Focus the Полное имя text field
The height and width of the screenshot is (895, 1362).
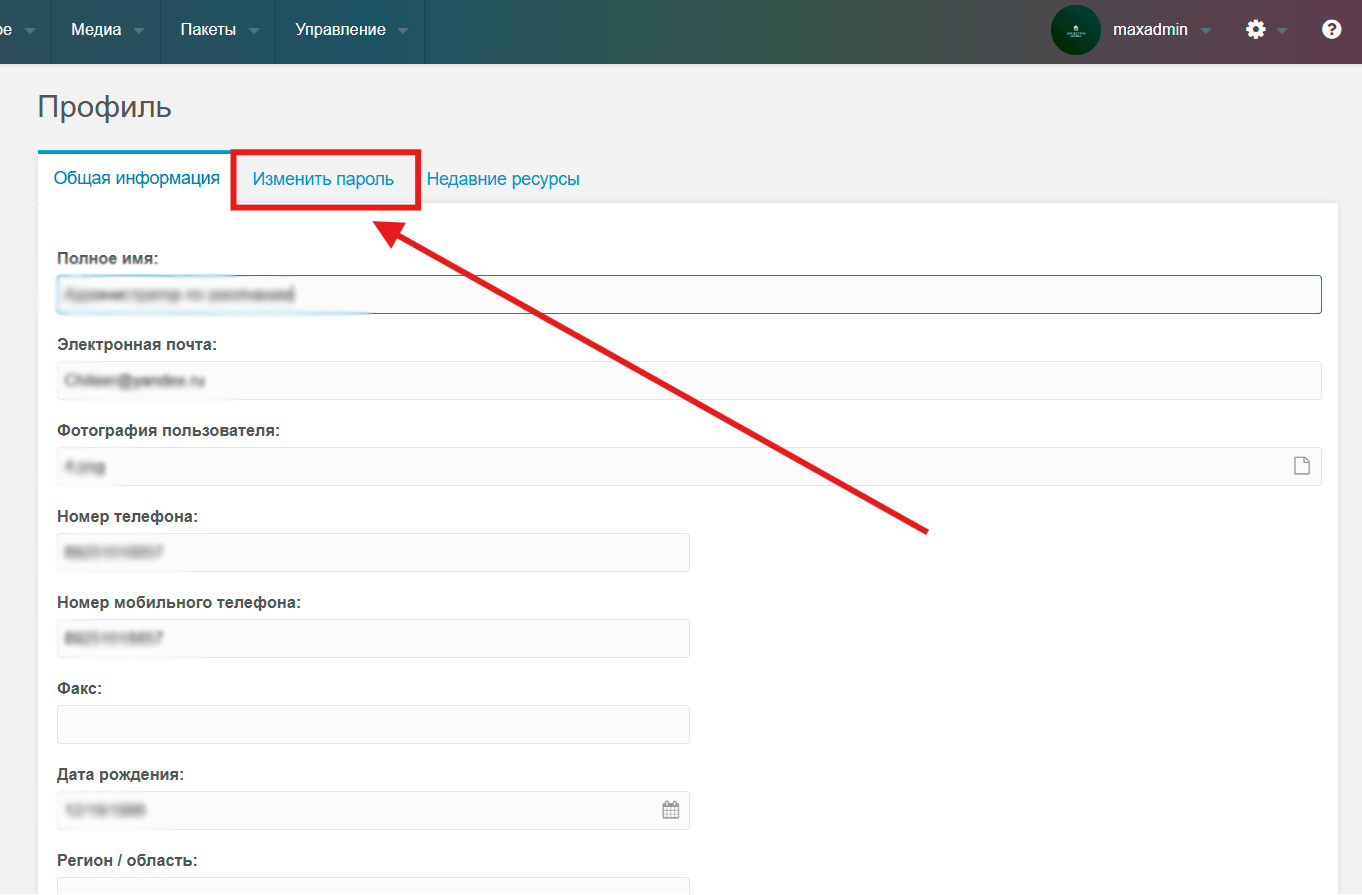(689, 295)
